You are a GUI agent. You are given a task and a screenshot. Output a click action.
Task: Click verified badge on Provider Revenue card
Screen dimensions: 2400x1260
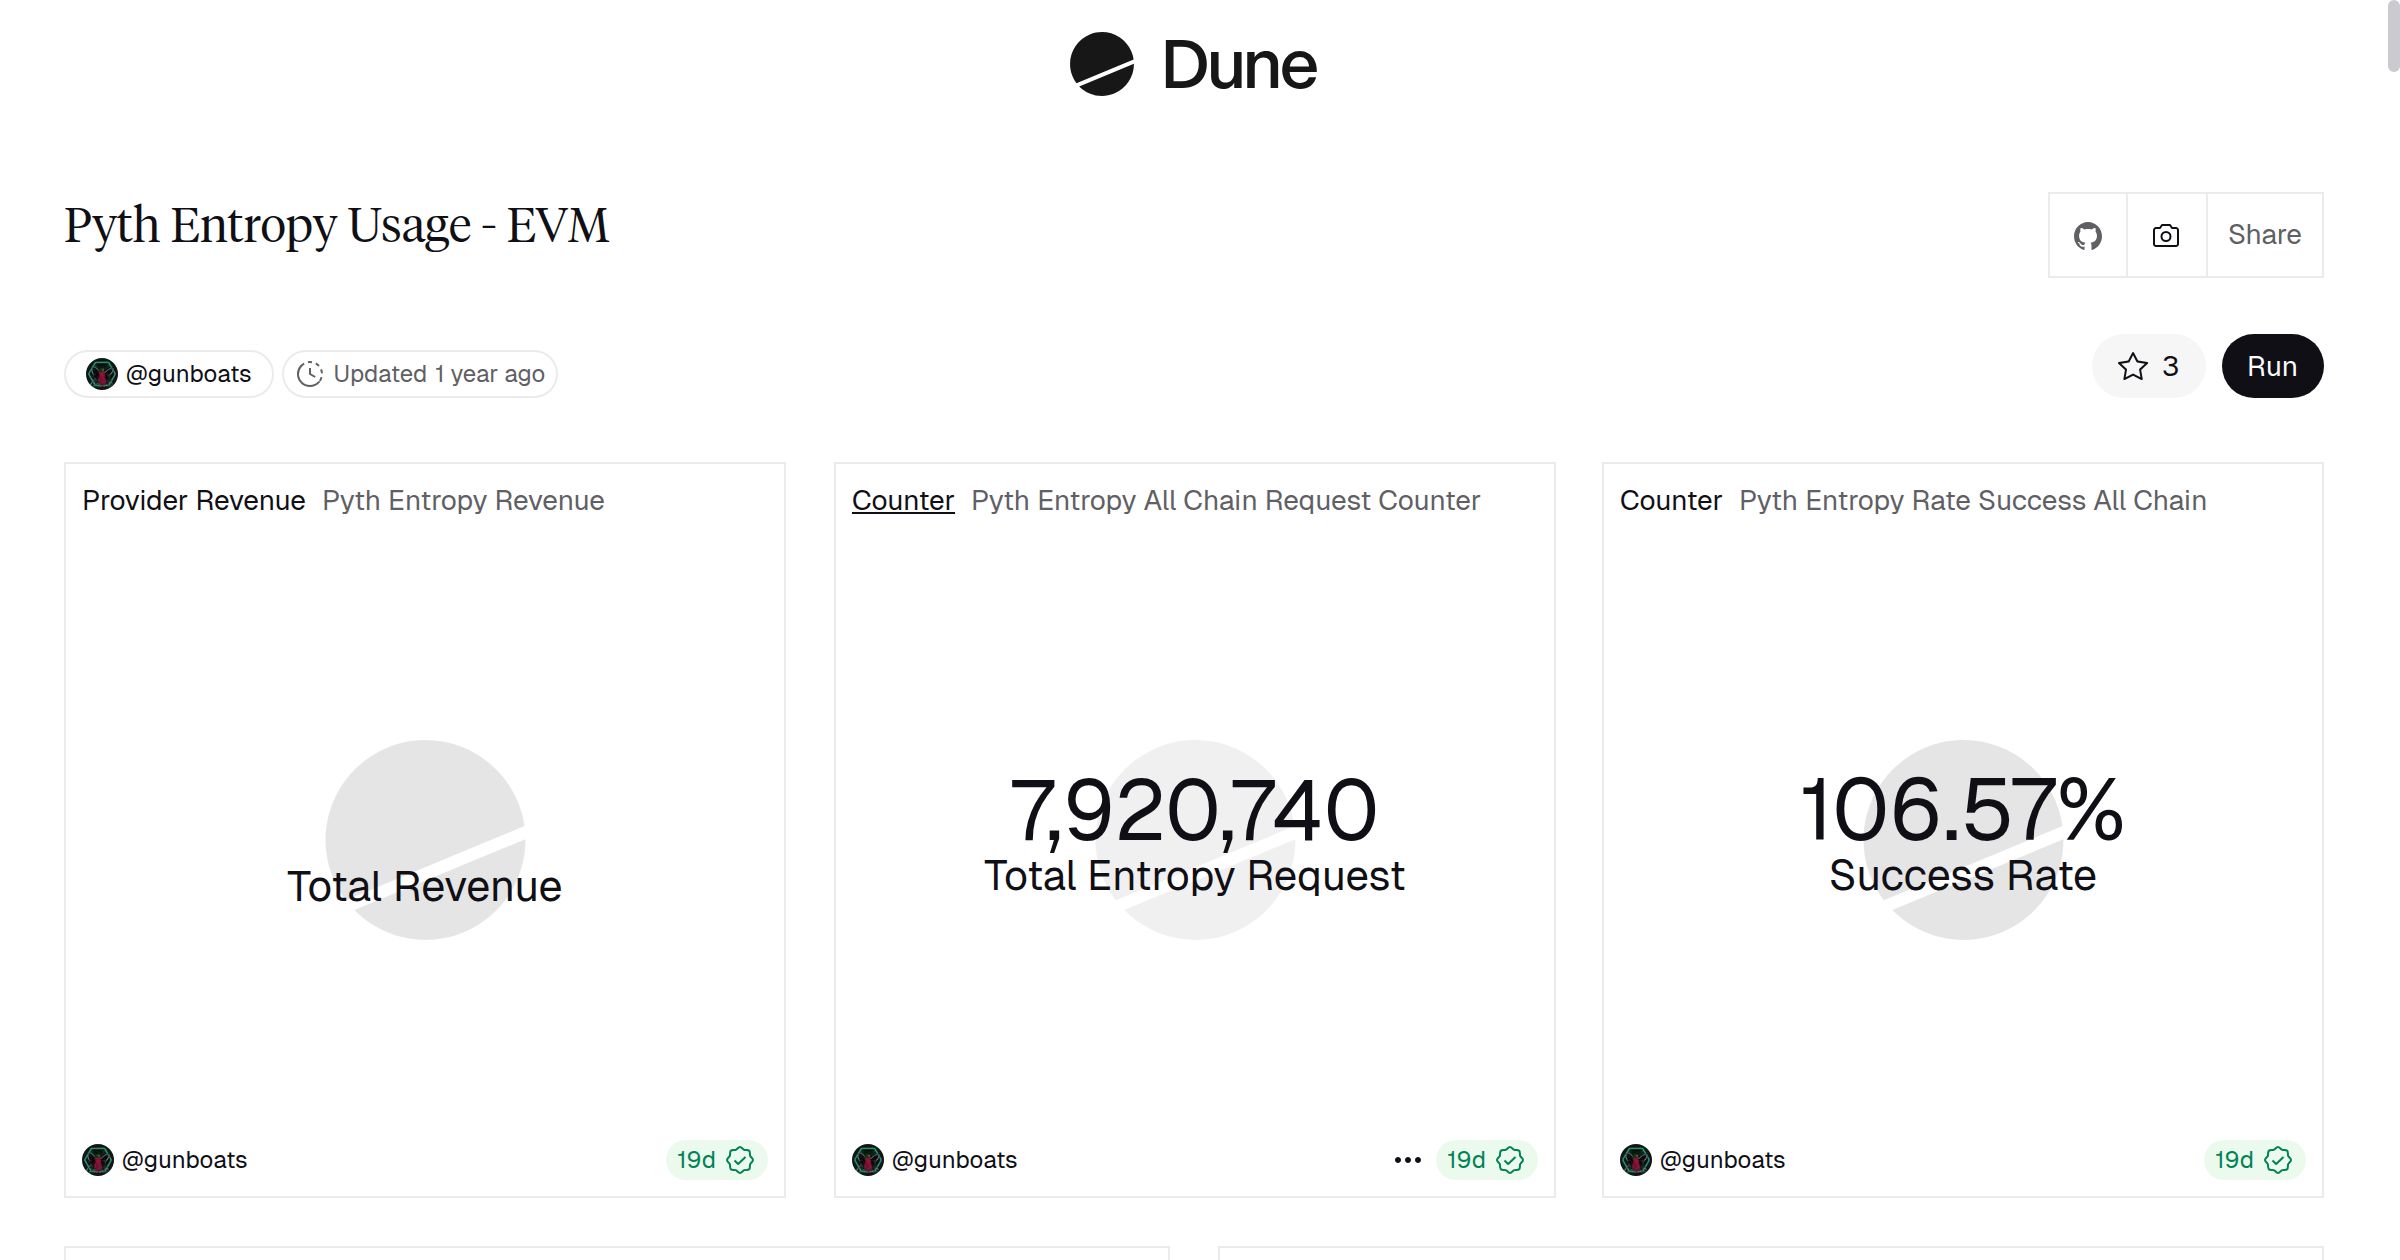click(740, 1160)
